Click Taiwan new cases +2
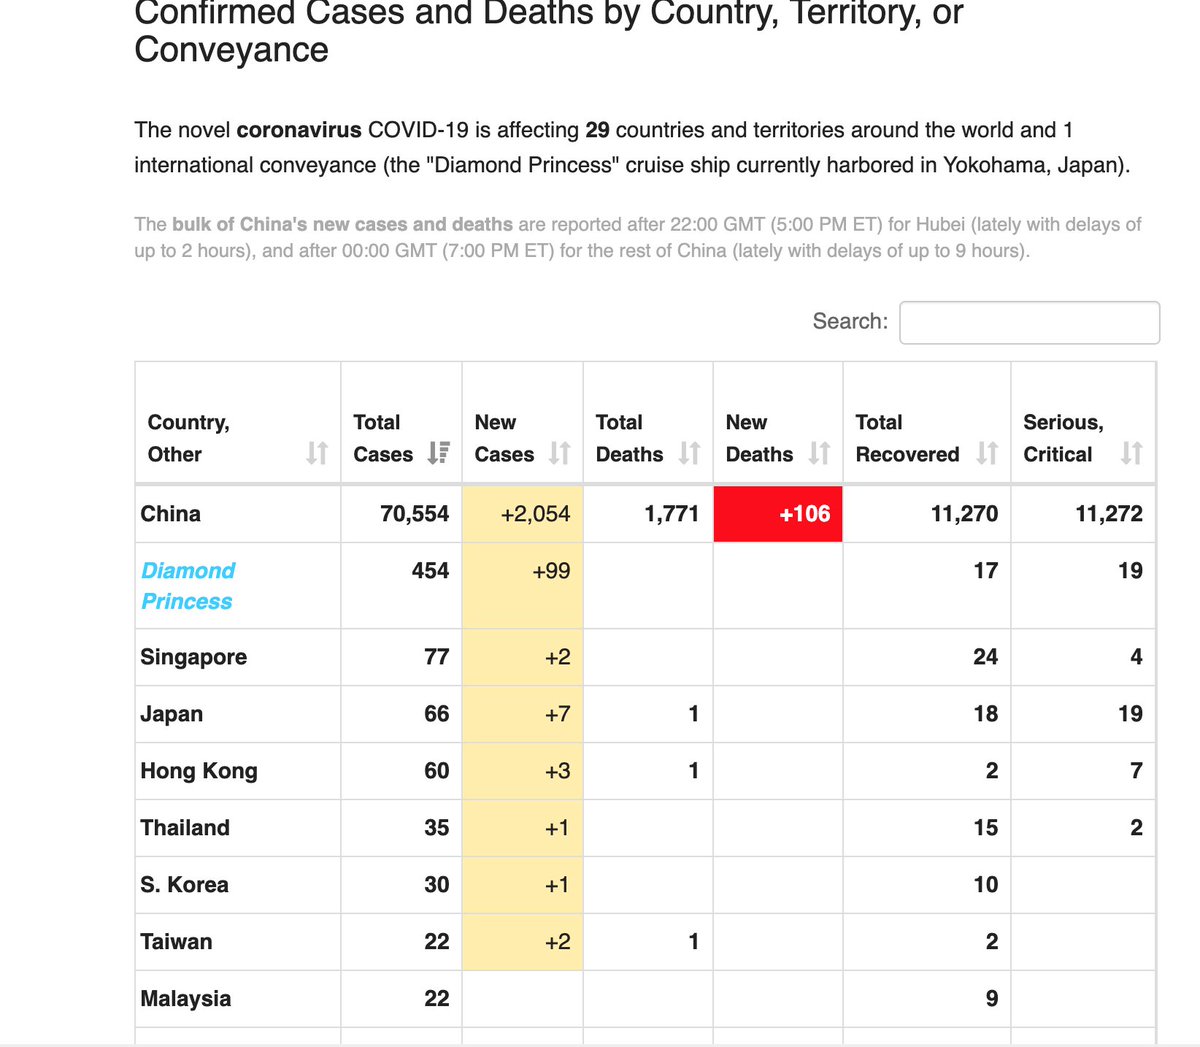Image resolution: width=1200 pixels, height=1047 pixels. point(558,942)
